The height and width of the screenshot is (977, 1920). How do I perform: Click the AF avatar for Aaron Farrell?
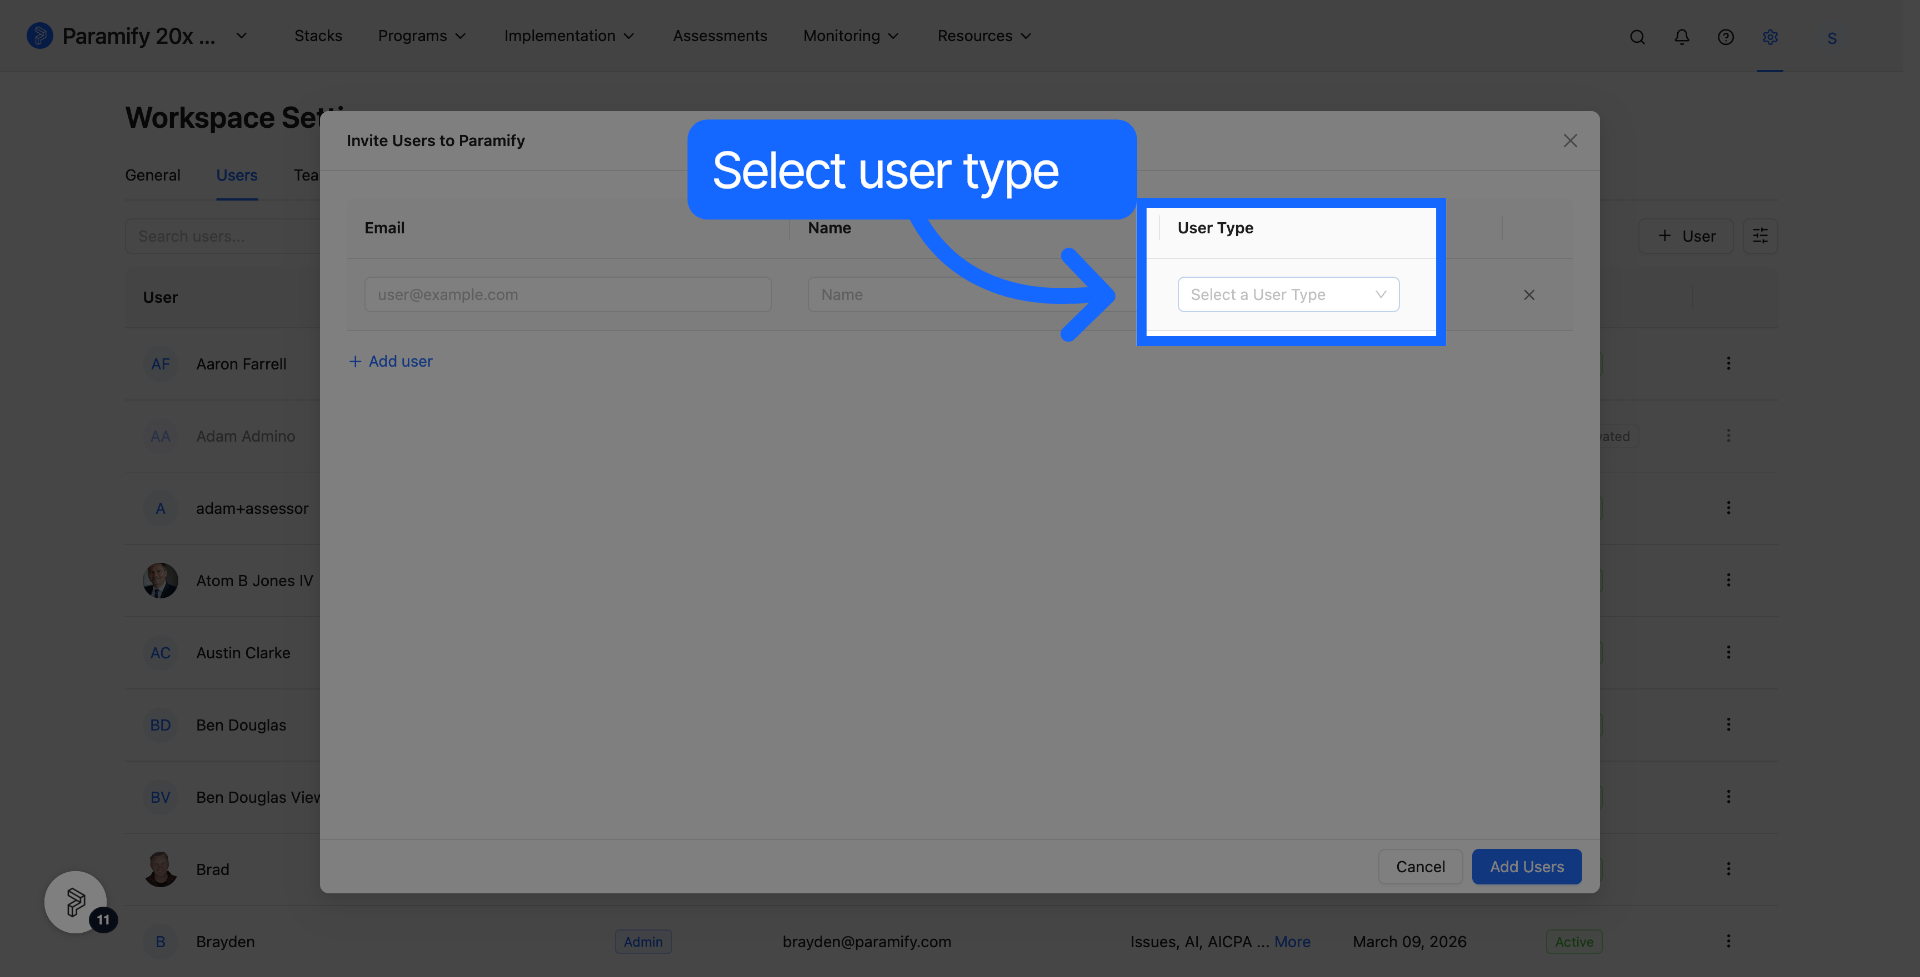click(x=160, y=364)
